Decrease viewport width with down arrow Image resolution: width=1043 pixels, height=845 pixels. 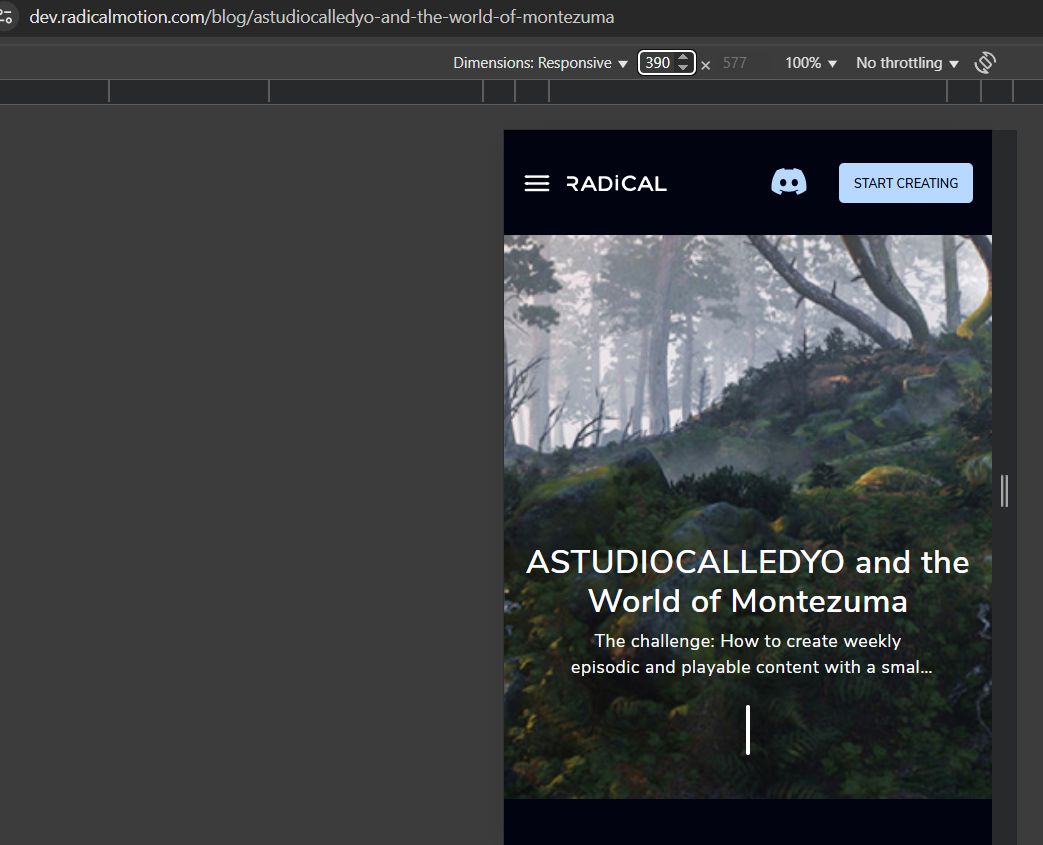point(683,67)
